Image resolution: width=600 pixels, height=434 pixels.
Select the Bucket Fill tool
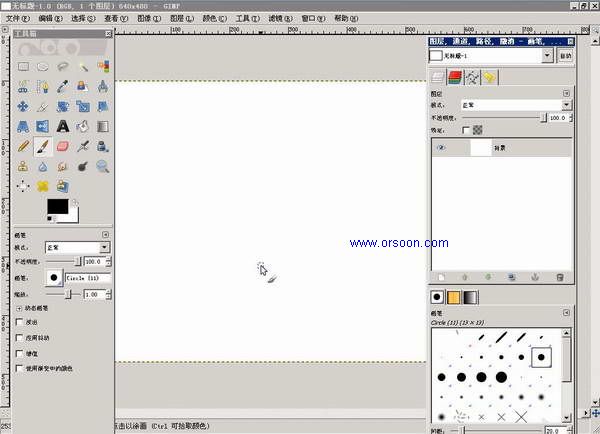coord(83,126)
